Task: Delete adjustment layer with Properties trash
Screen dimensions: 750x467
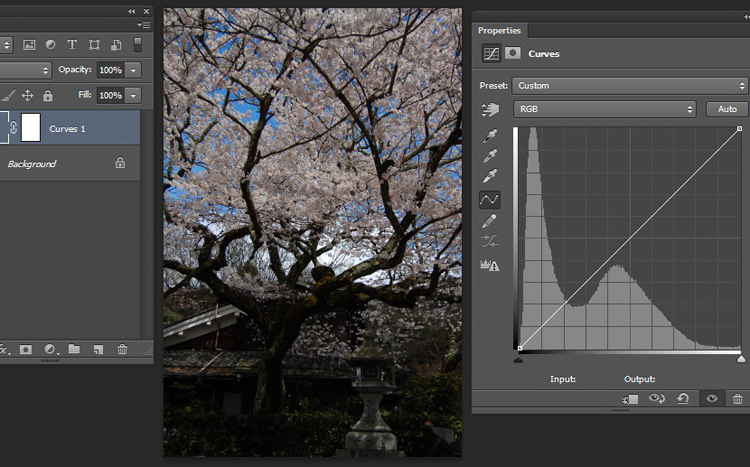Action: pyautogui.click(x=738, y=398)
